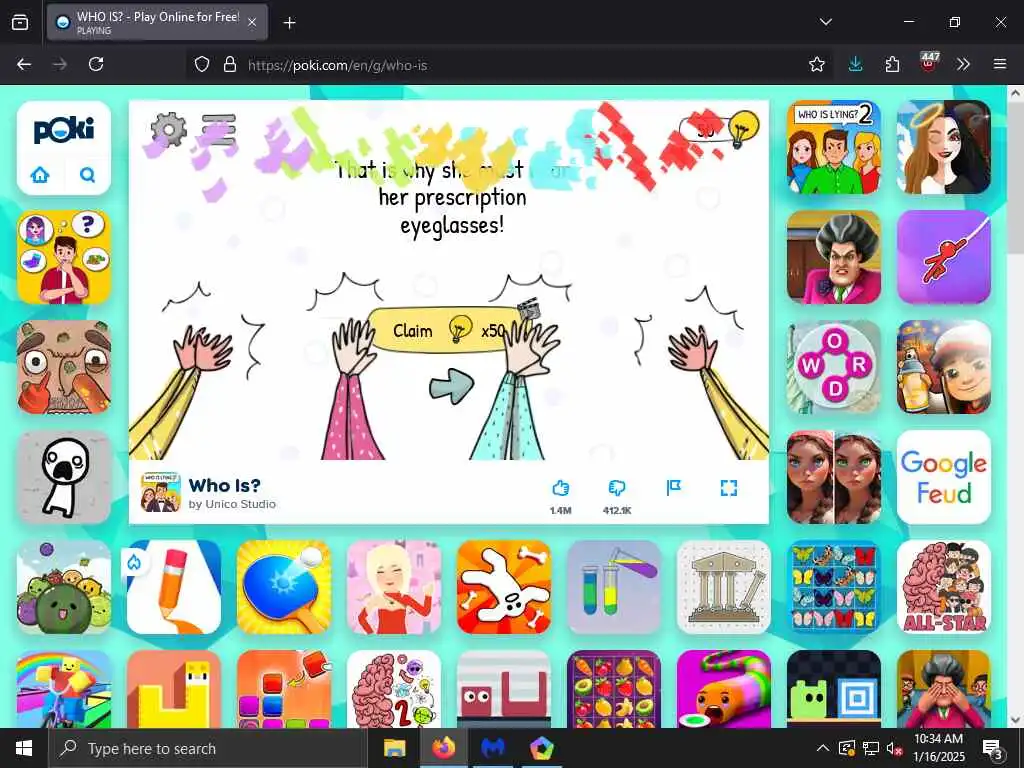
Task: Click the 447 badge extension icon
Action: (929, 63)
